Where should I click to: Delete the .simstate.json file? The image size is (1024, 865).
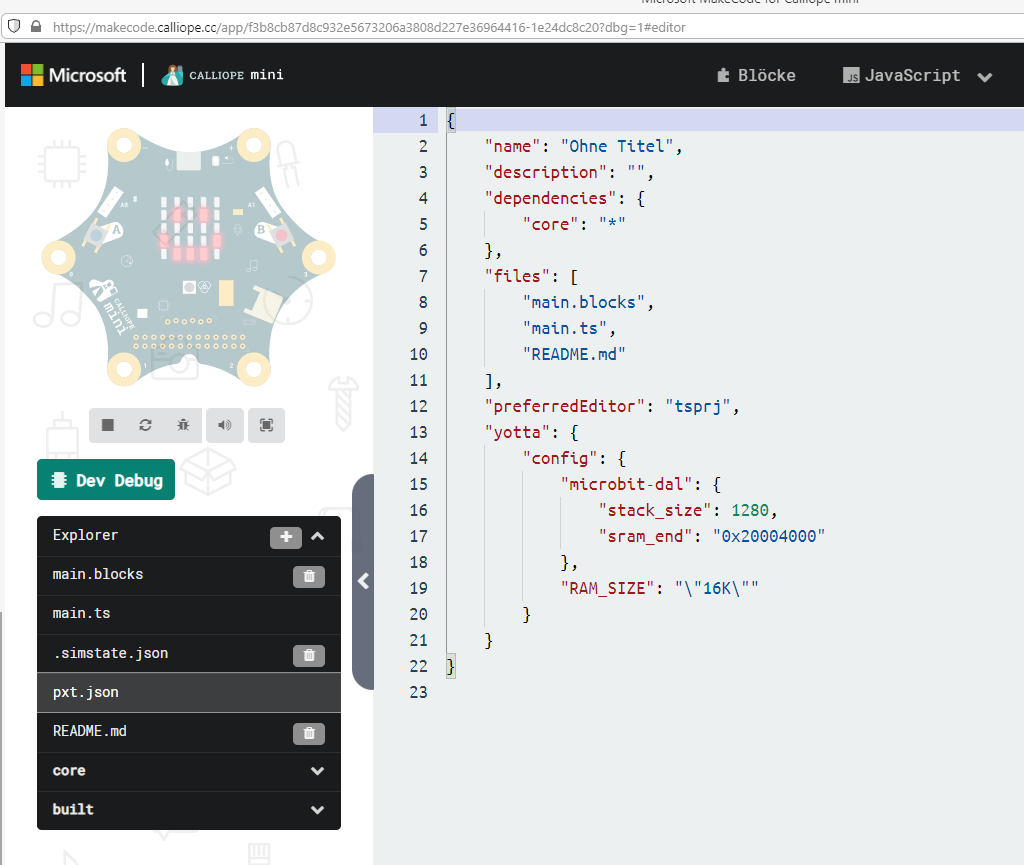pos(308,655)
